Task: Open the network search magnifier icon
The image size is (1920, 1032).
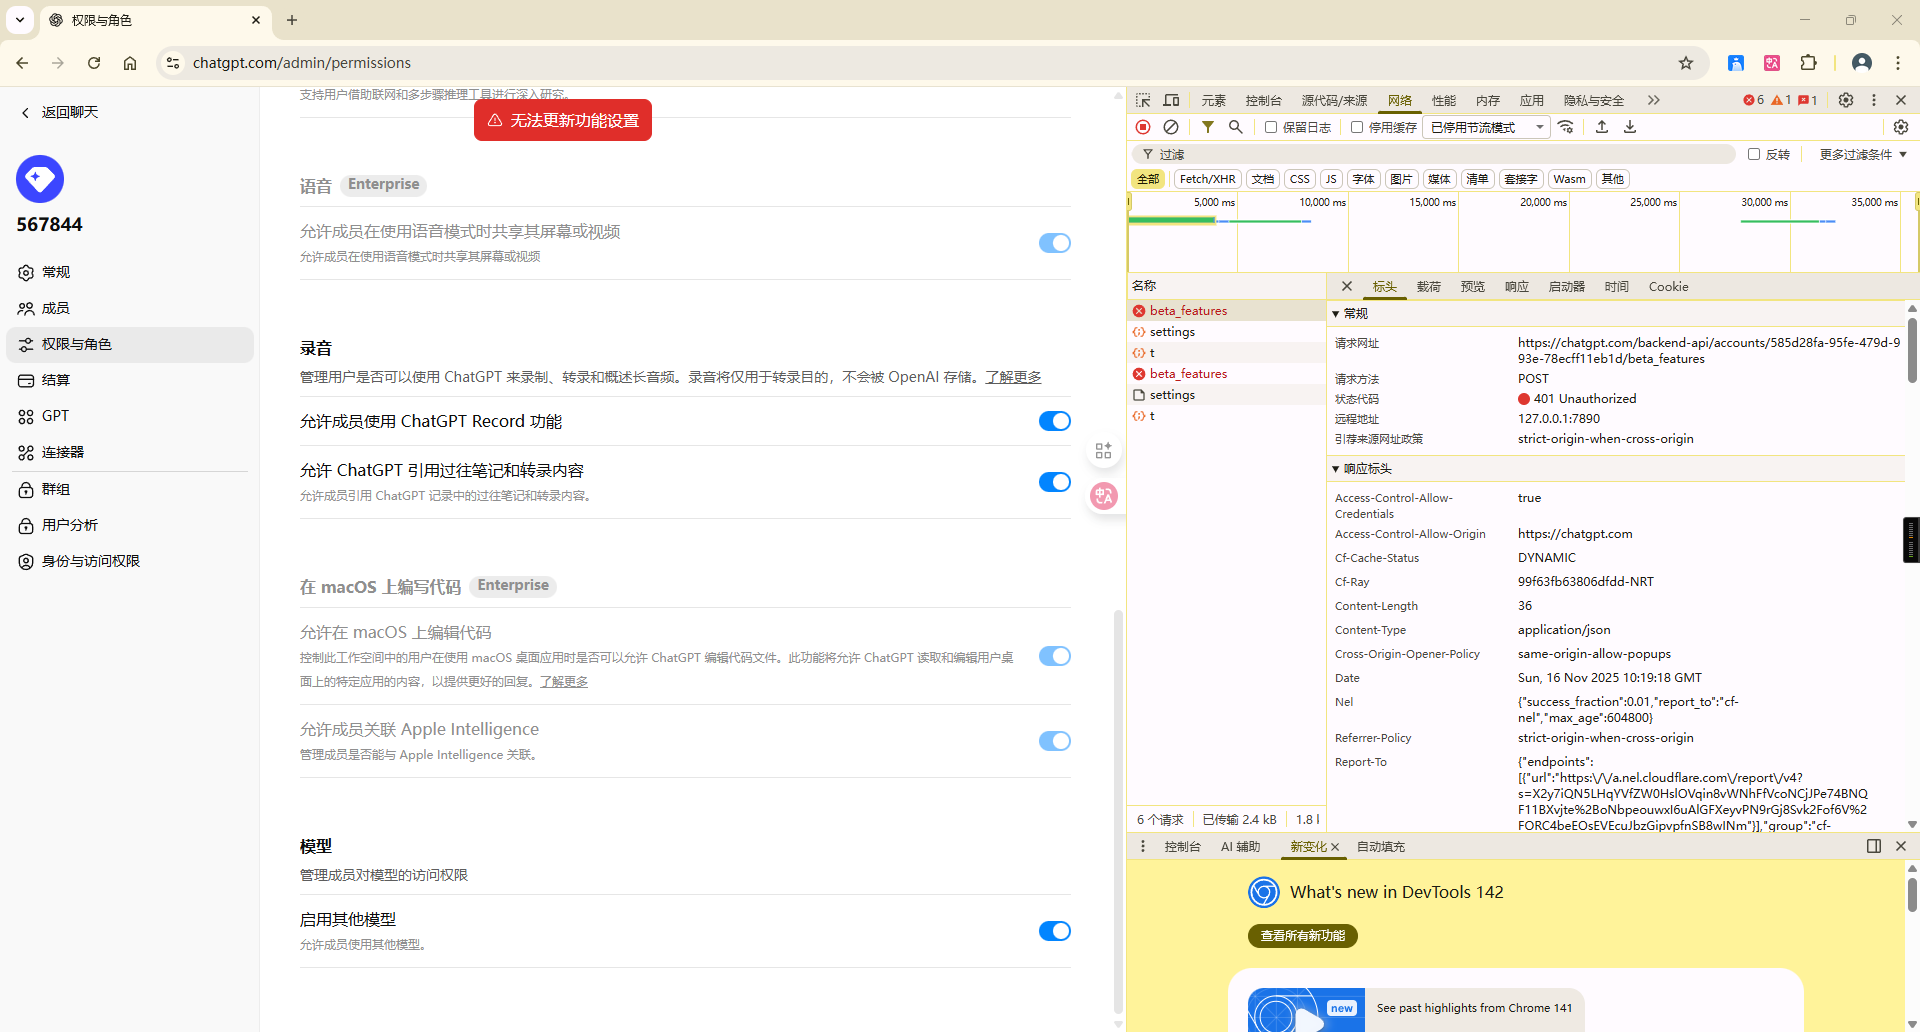Action: 1236,127
